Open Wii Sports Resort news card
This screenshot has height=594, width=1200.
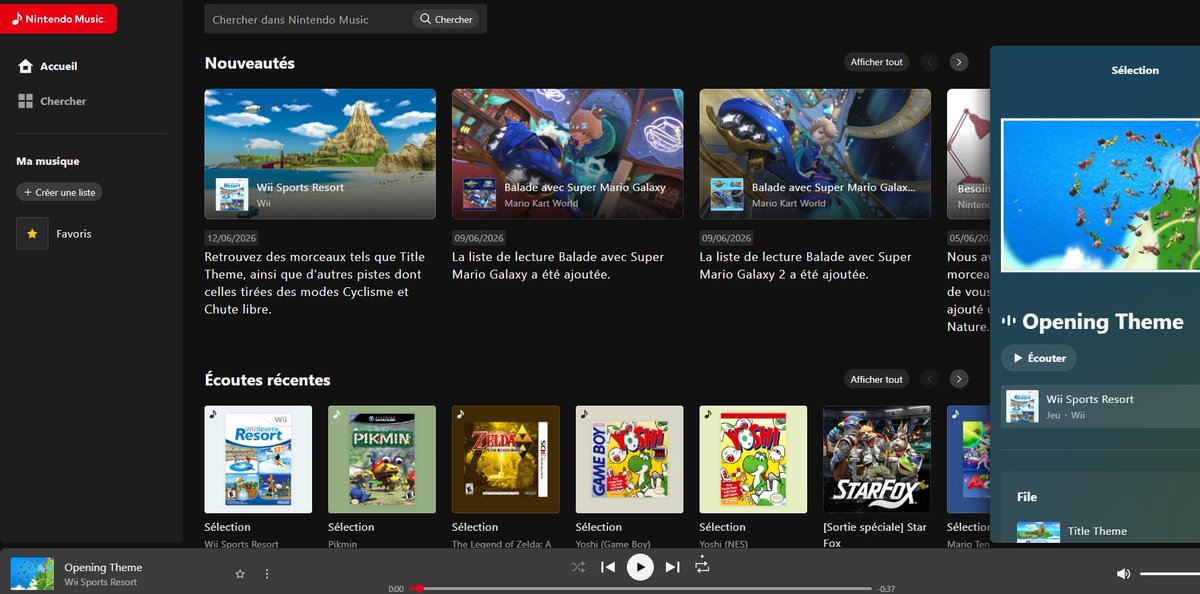pos(320,154)
